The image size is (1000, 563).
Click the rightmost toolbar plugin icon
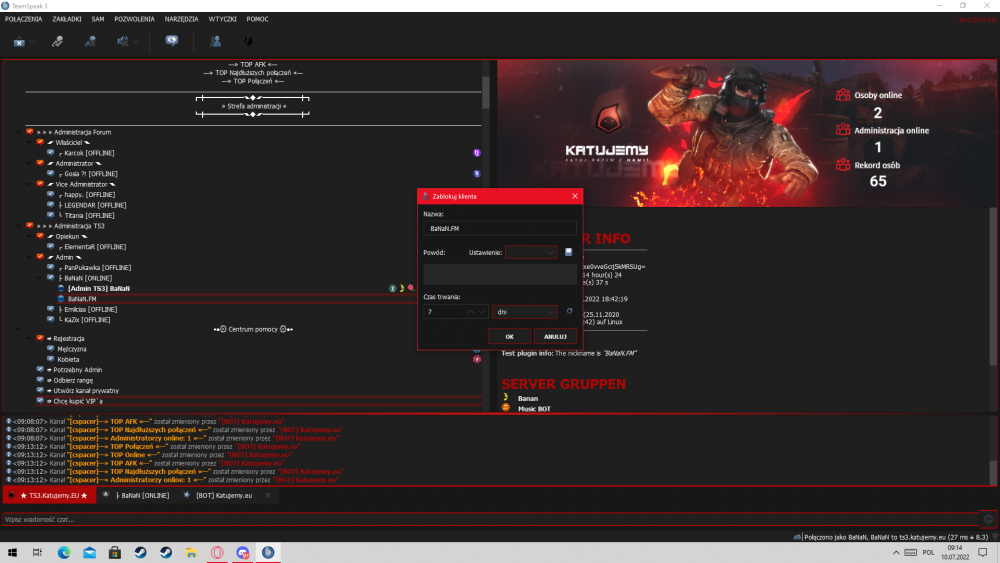(248, 41)
